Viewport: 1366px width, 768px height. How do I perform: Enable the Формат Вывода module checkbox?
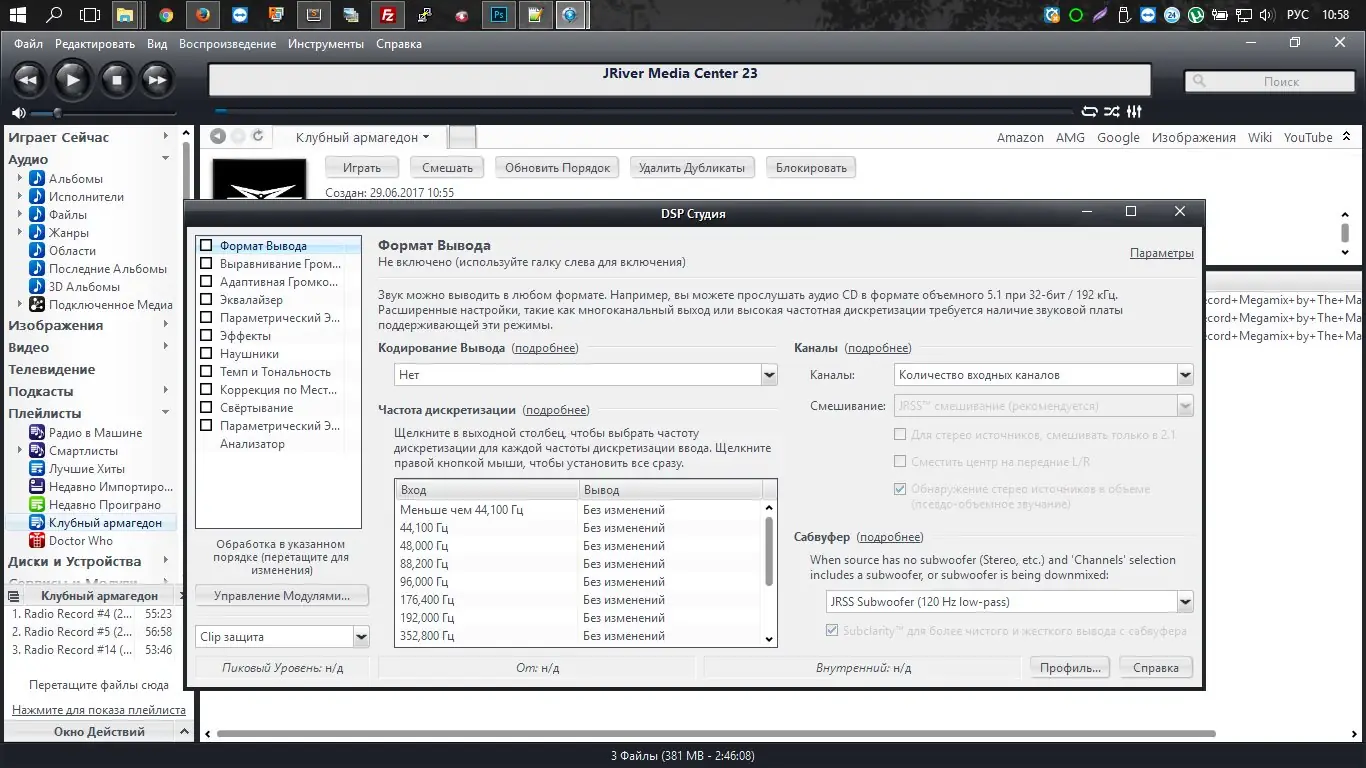[206, 245]
